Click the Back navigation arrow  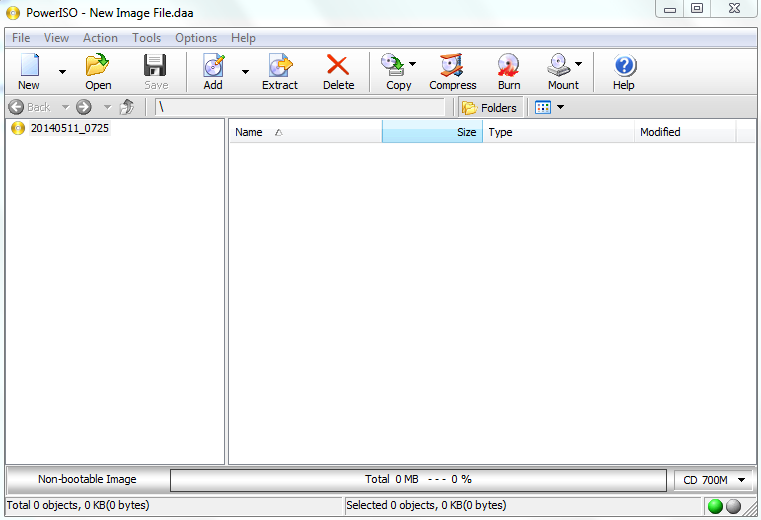tap(16, 107)
